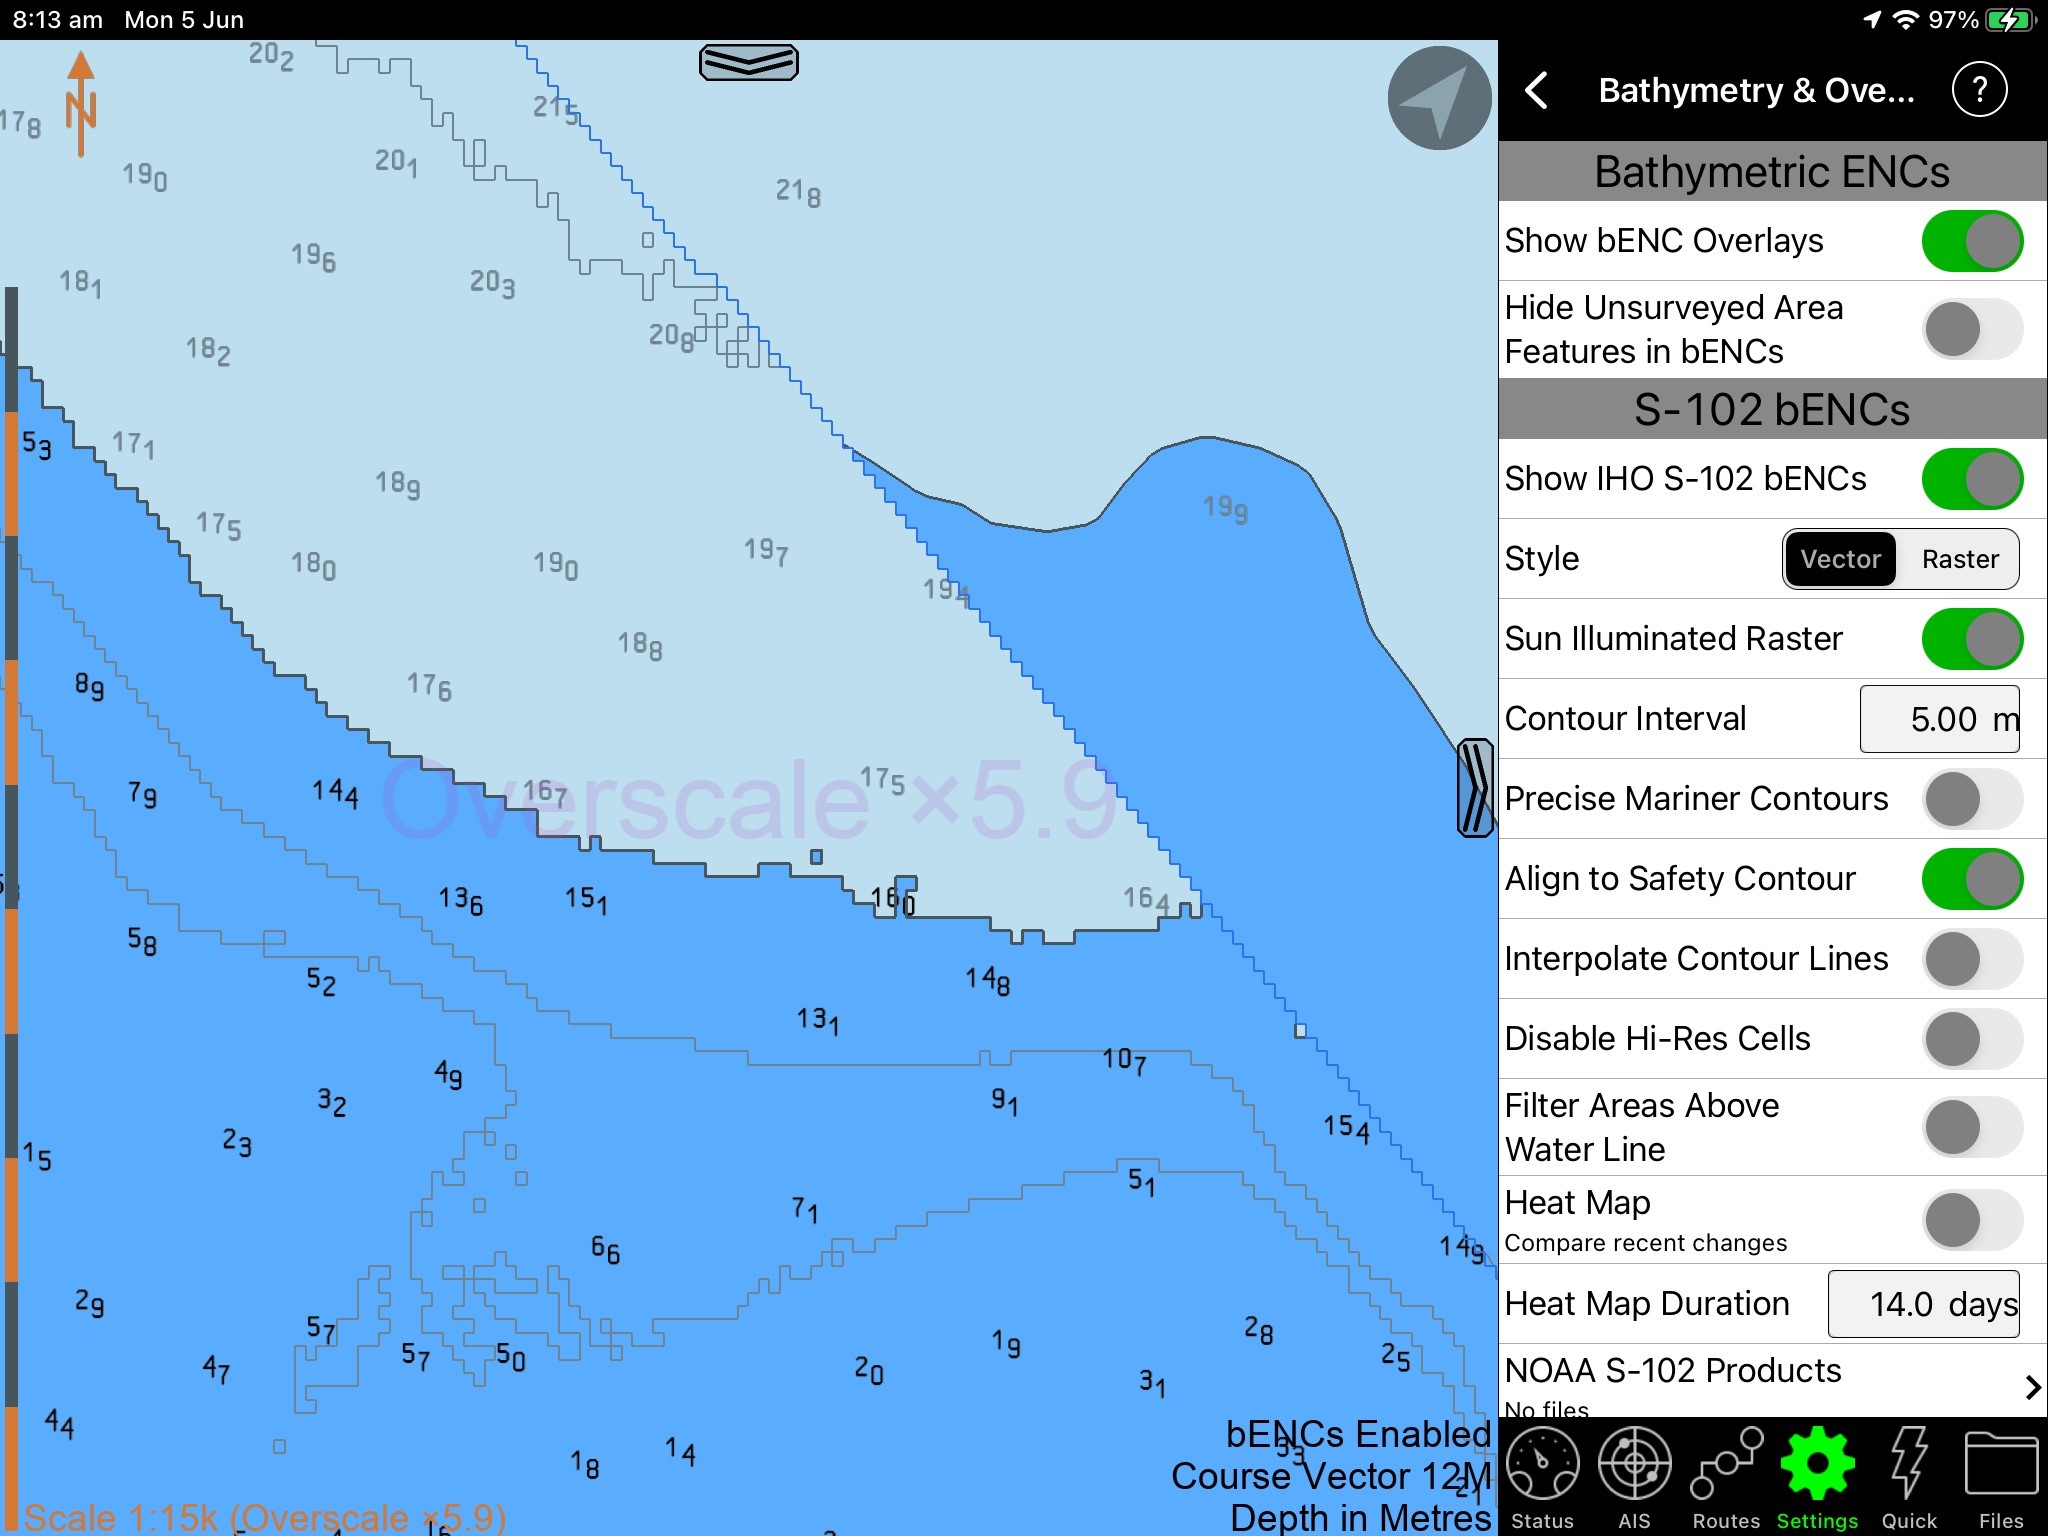
Task: Enable Hide Unsurveyed Area Features in bENCs
Action: tap(1968, 329)
